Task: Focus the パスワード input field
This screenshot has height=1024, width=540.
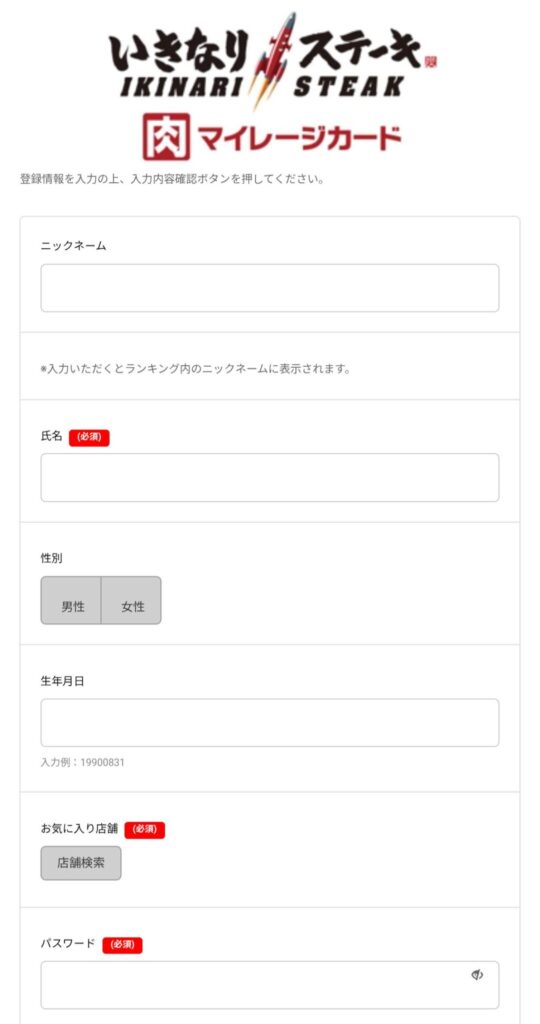Action: [270, 985]
